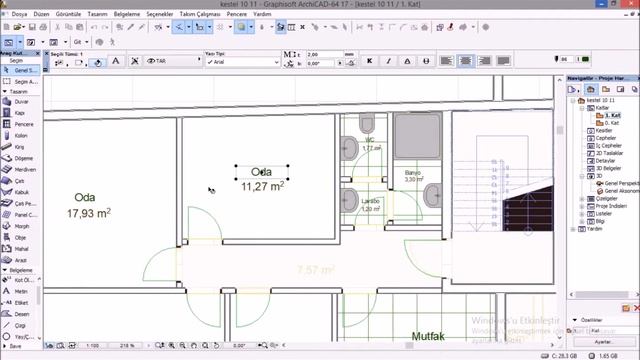The height and width of the screenshot is (360, 640).
Task: Collapse the 3D tree node in Navigator
Action: [x=582, y=176]
